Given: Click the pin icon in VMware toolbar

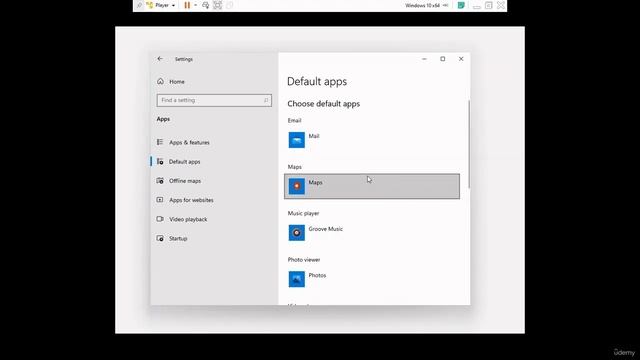Looking at the screenshot, I should (x=139, y=5).
